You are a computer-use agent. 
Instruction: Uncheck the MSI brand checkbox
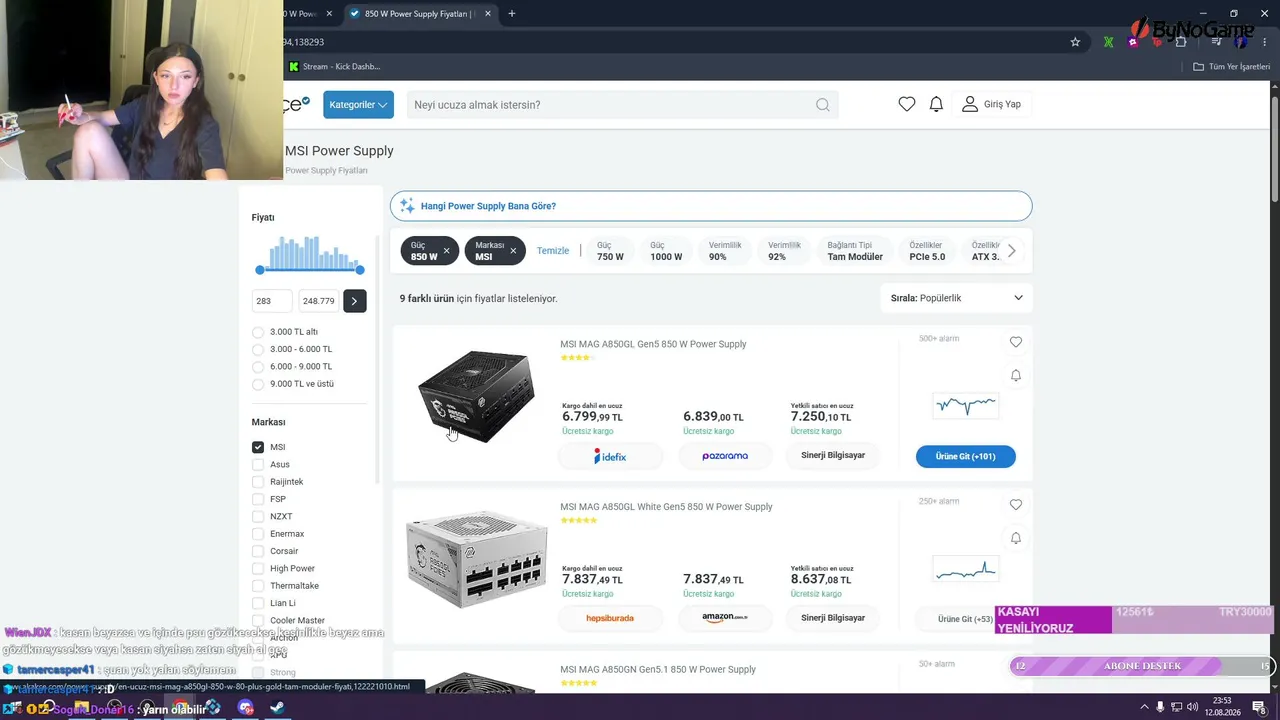(258, 447)
